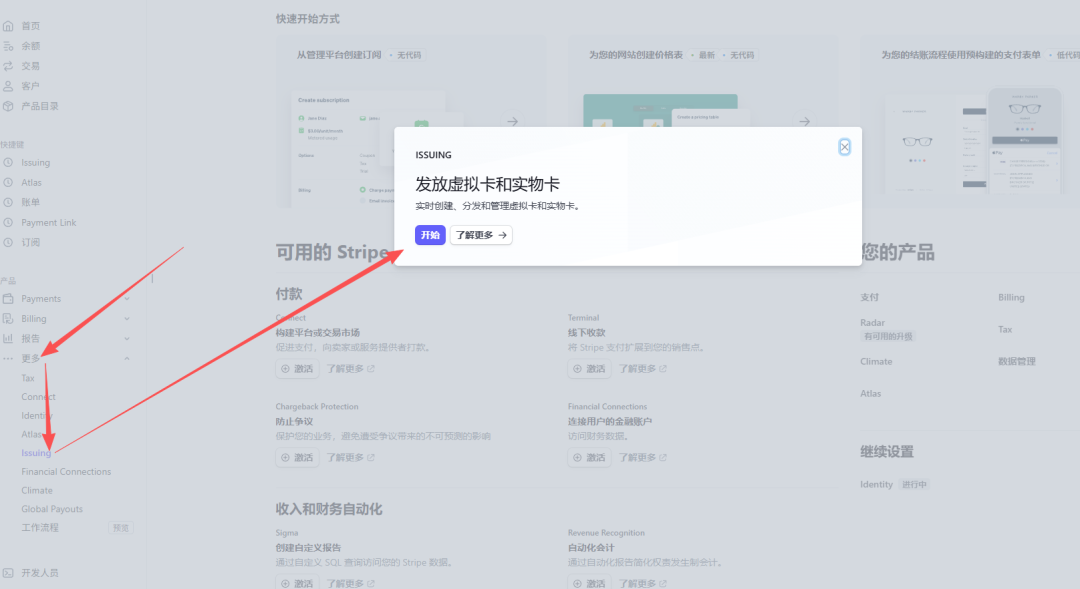Click the 报告 bar chart icon
The image size is (1080, 589).
(x=8, y=339)
